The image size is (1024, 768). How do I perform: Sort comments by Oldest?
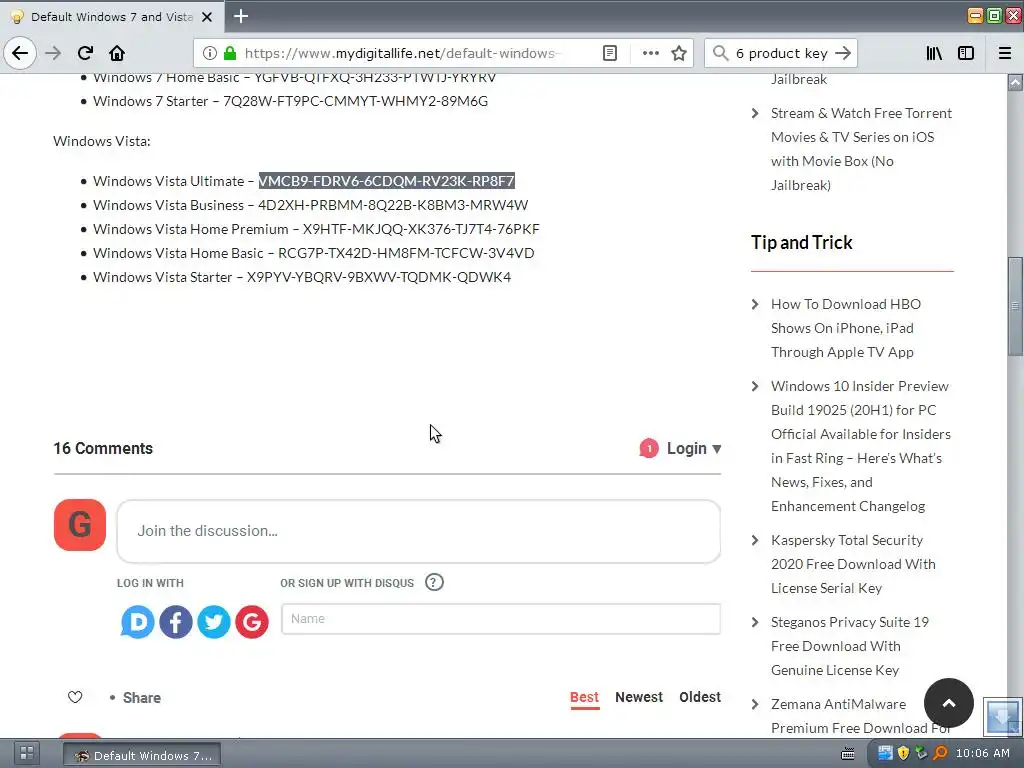tap(699, 697)
